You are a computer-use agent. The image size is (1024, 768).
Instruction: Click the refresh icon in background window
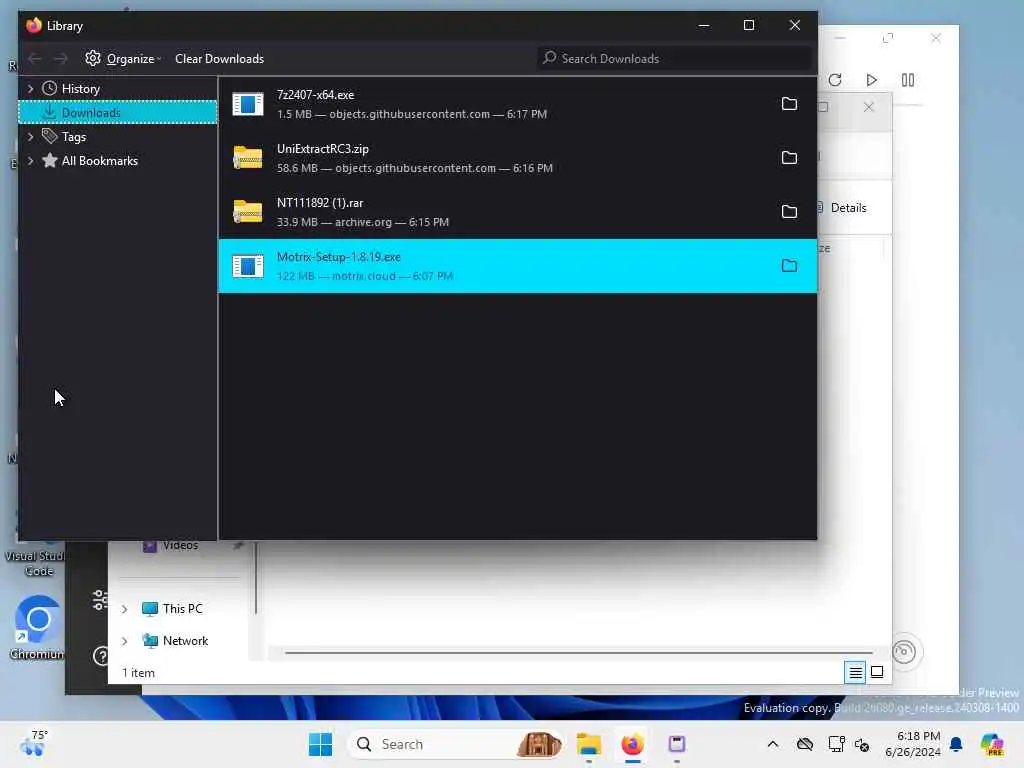pyautogui.click(x=835, y=80)
